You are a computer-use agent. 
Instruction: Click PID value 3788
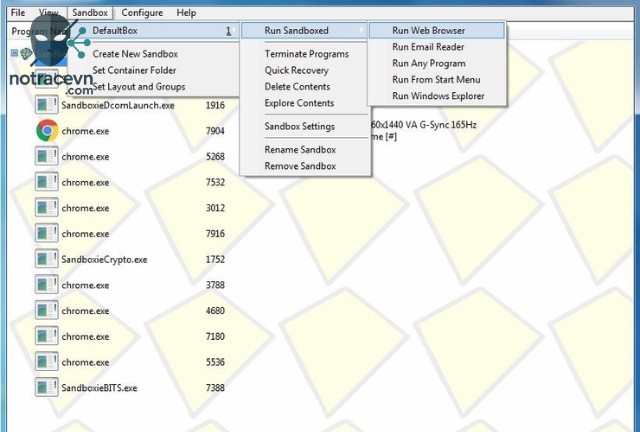(215, 285)
